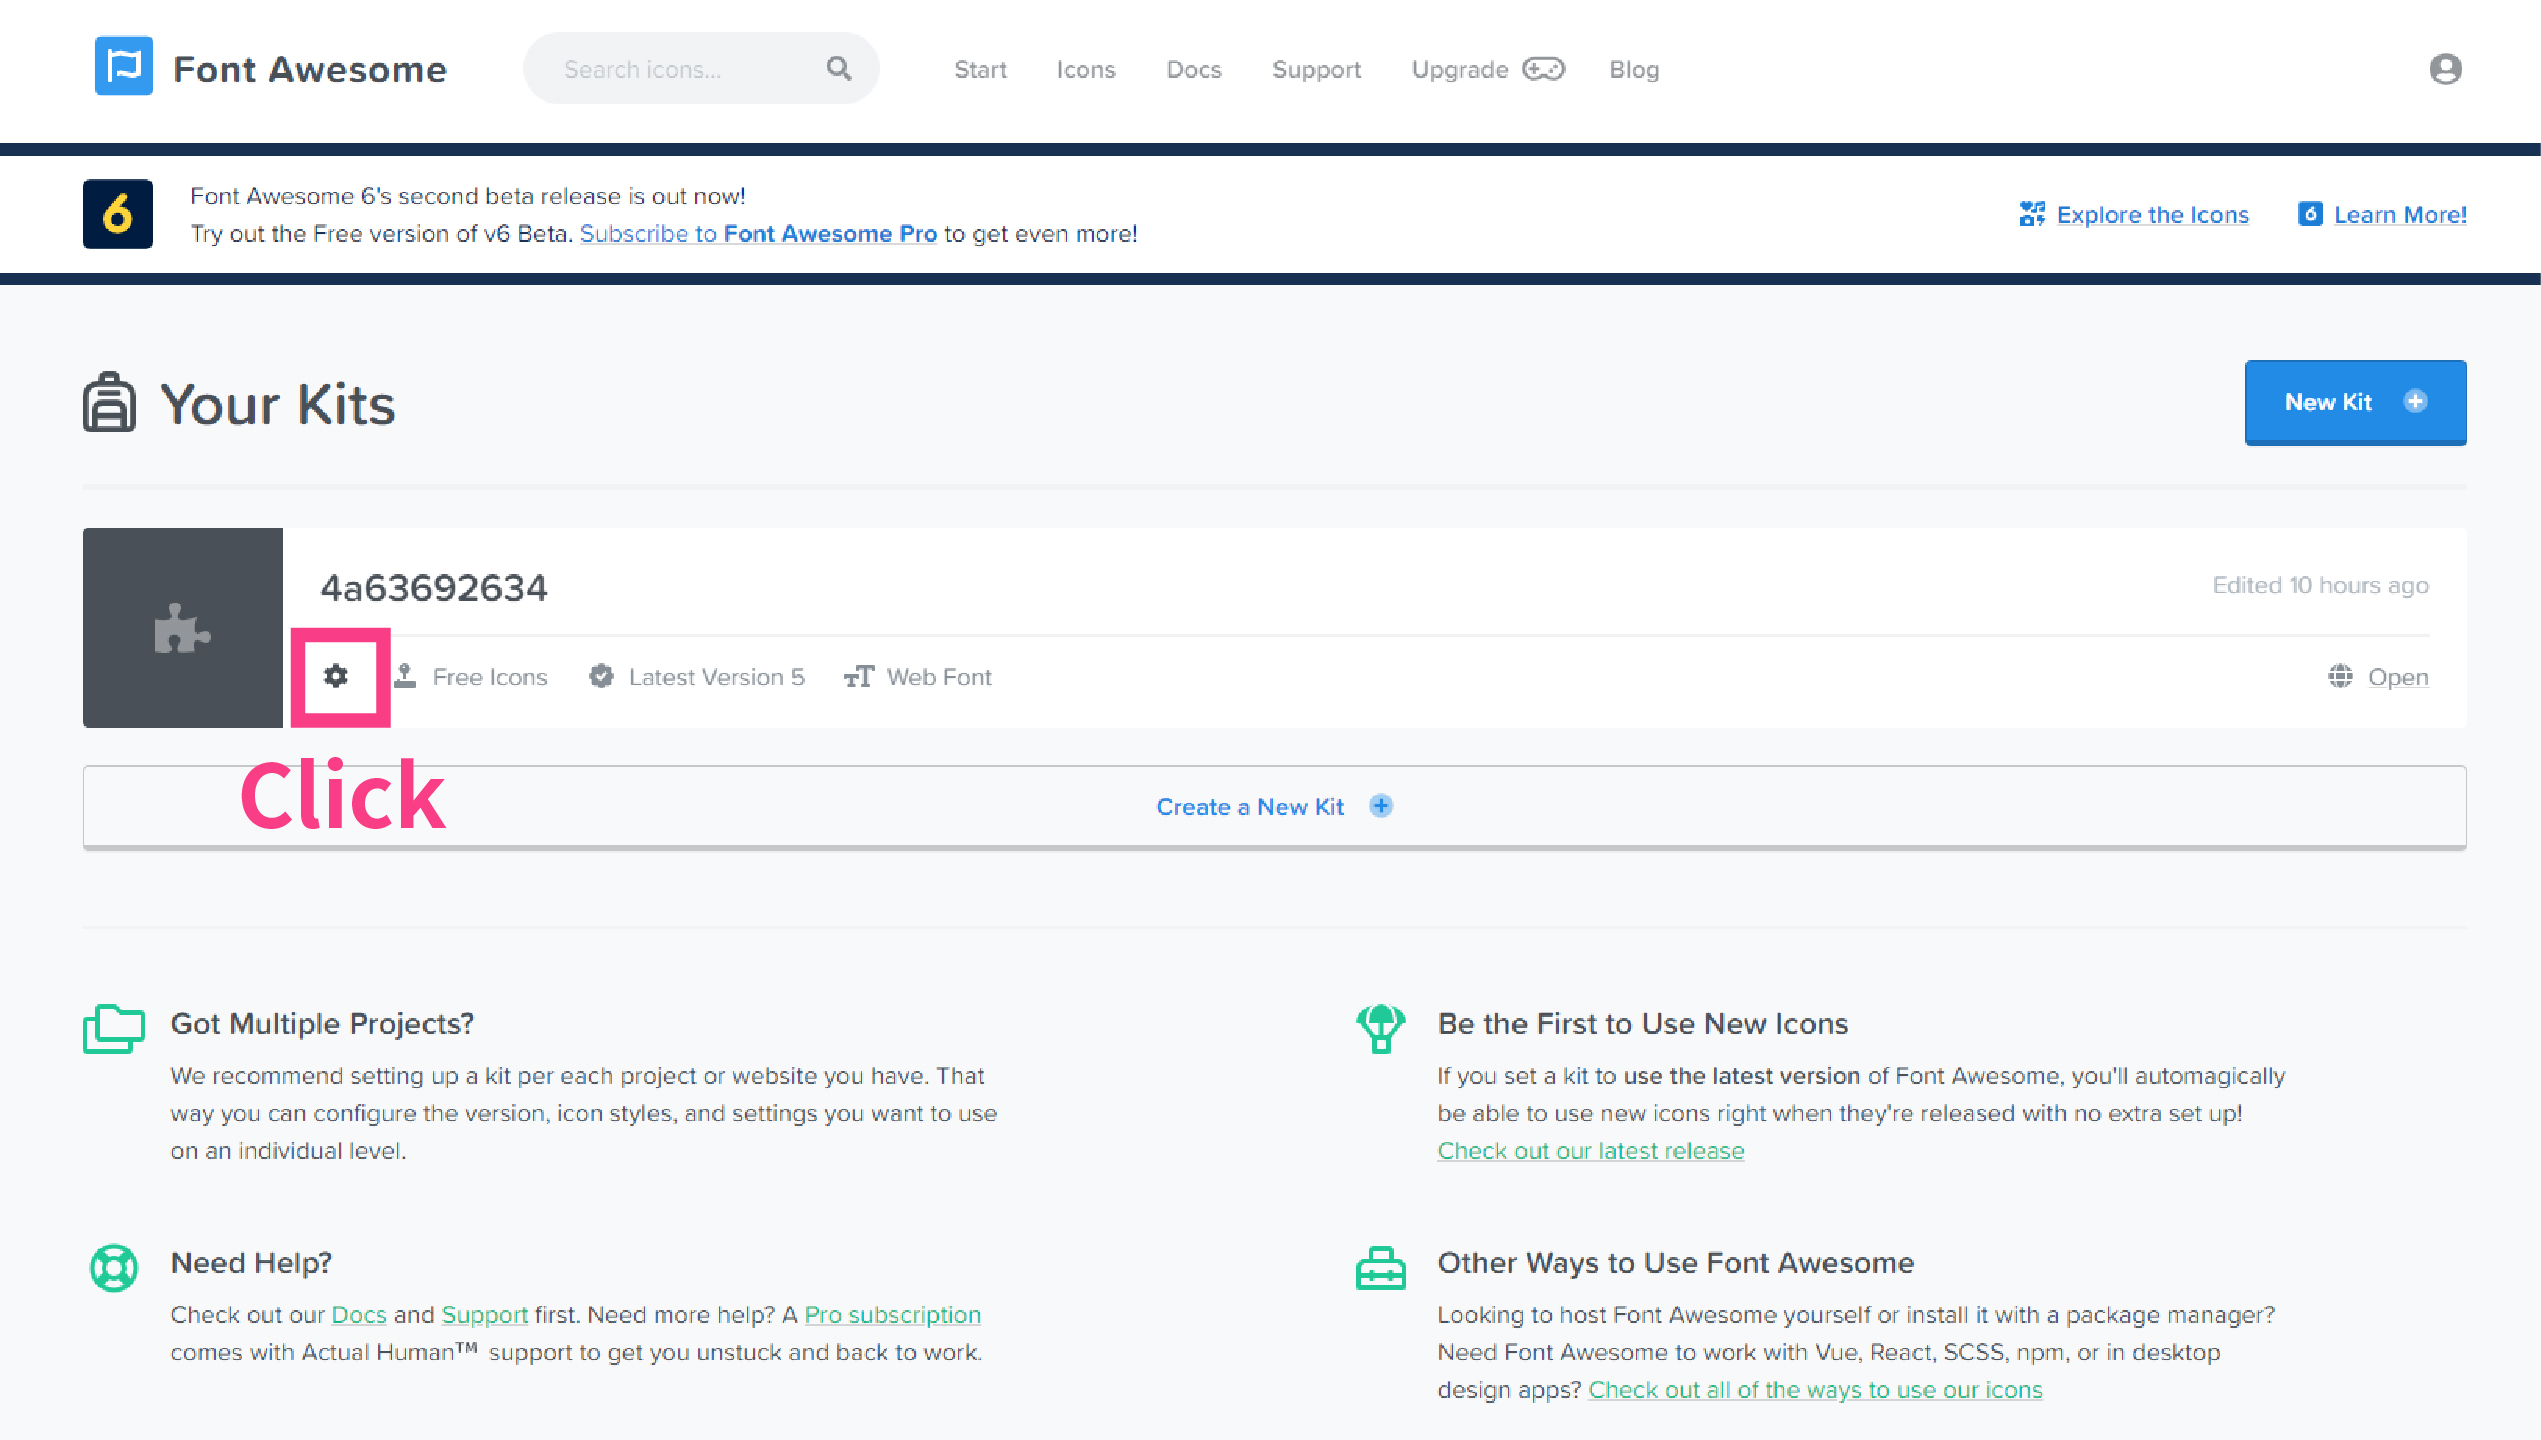
Task: Open the Blog navigation link
Action: (x=1633, y=70)
